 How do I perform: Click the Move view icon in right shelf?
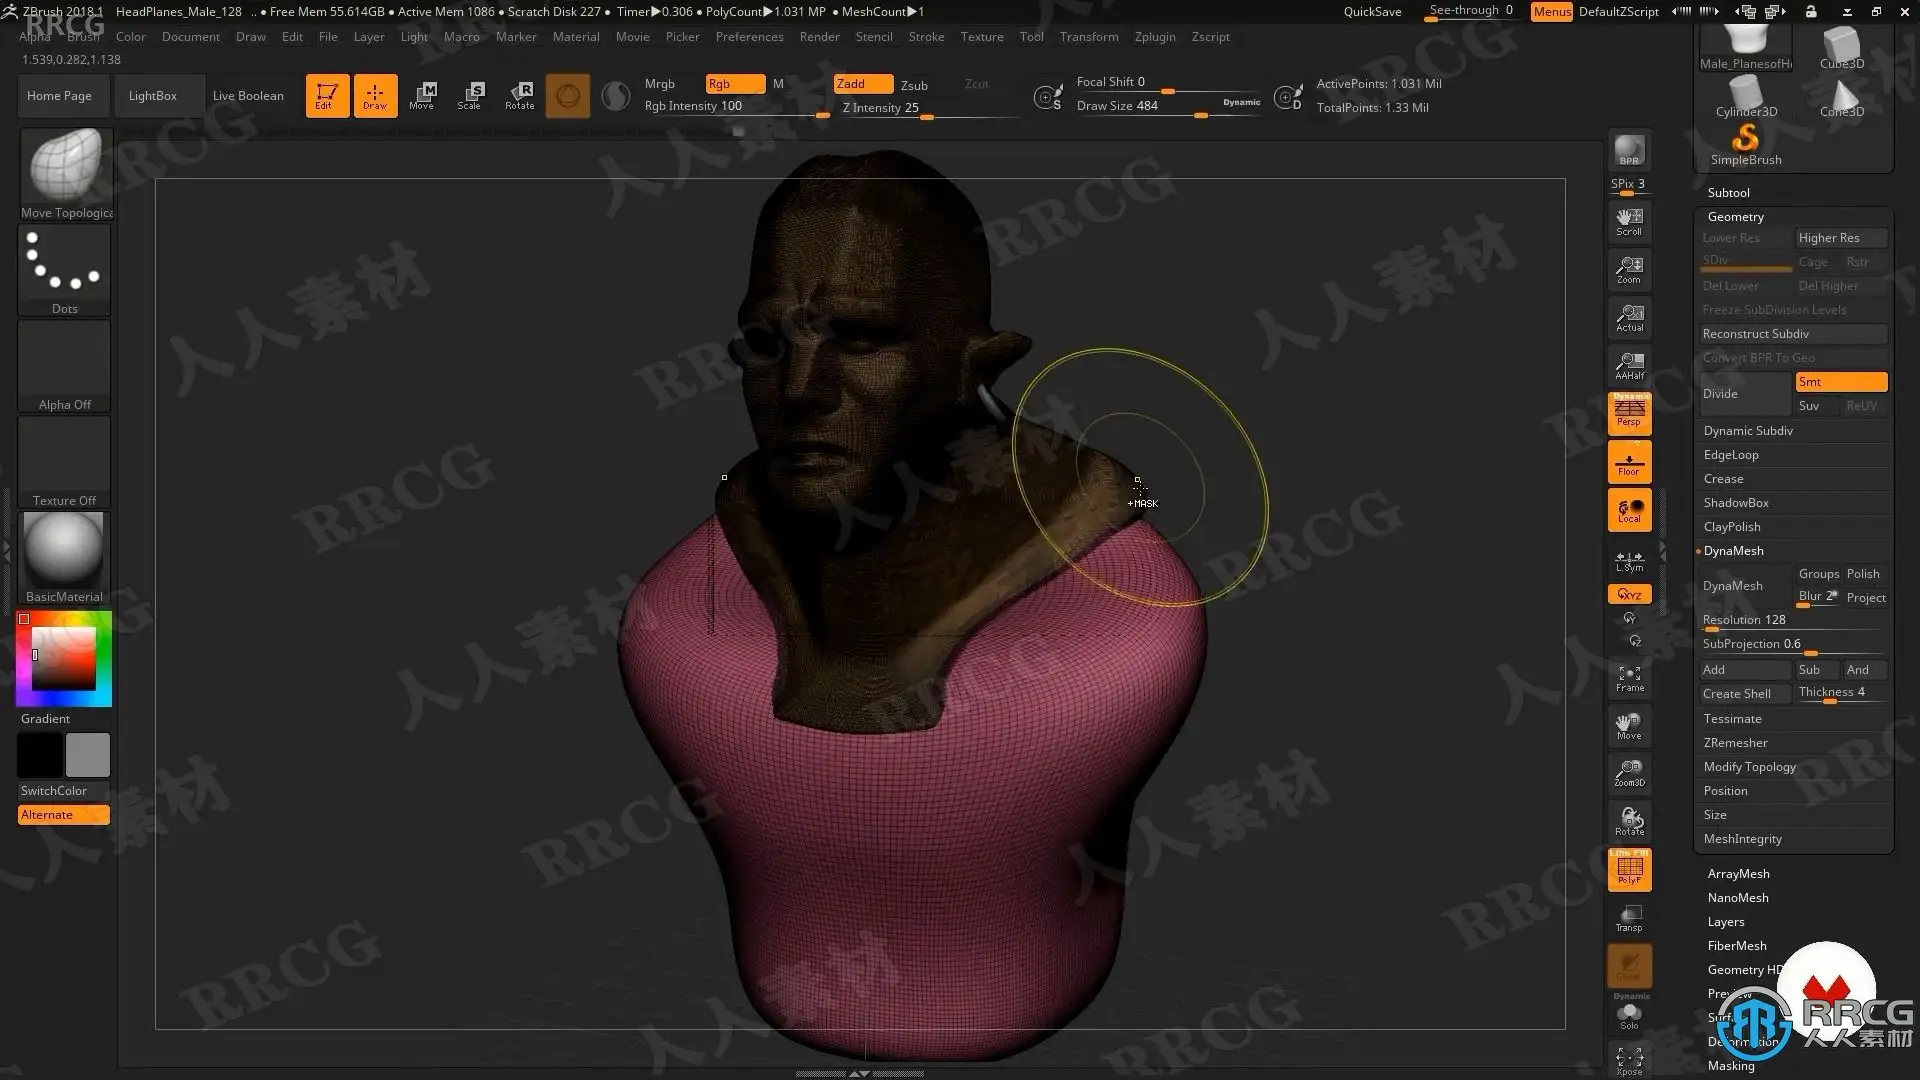(1629, 727)
